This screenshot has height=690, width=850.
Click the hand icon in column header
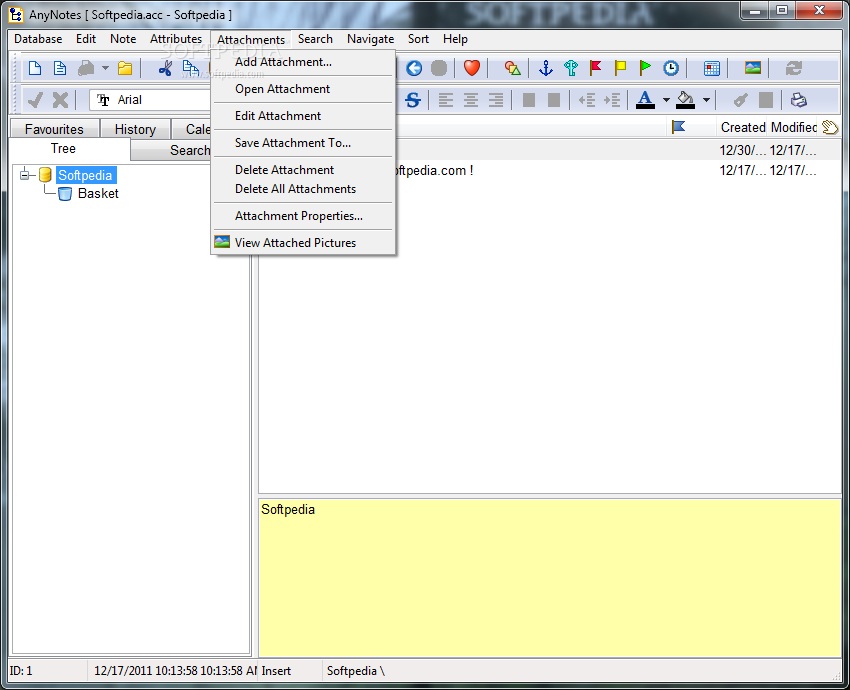pyautogui.click(x=830, y=127)
